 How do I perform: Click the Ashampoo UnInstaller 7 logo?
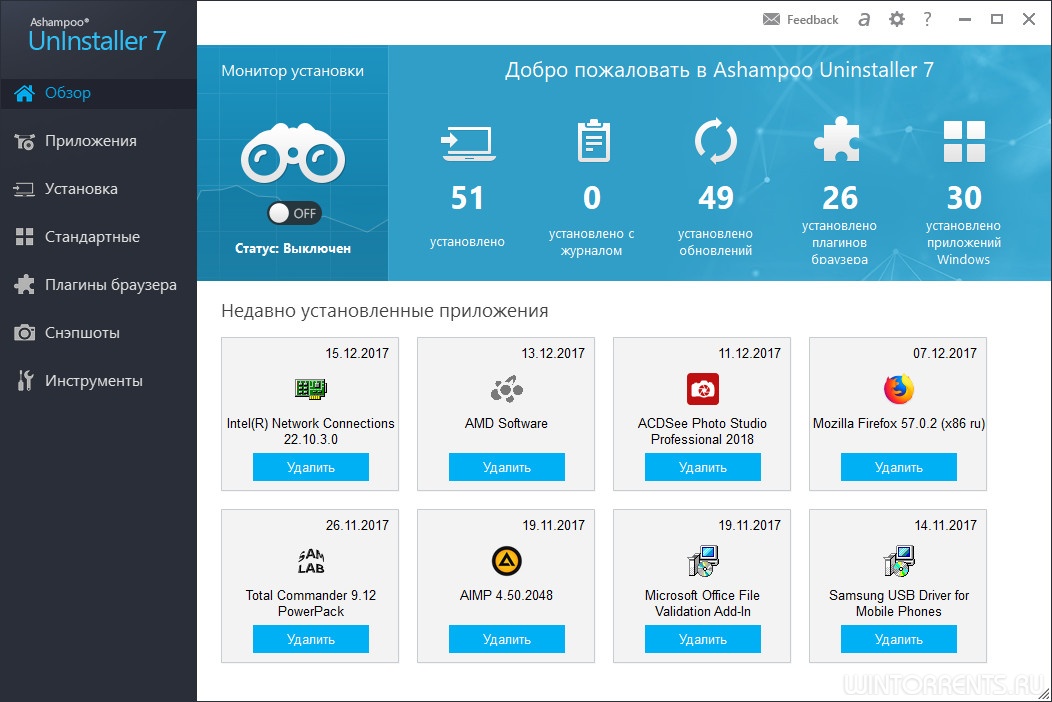pos(97,35)
